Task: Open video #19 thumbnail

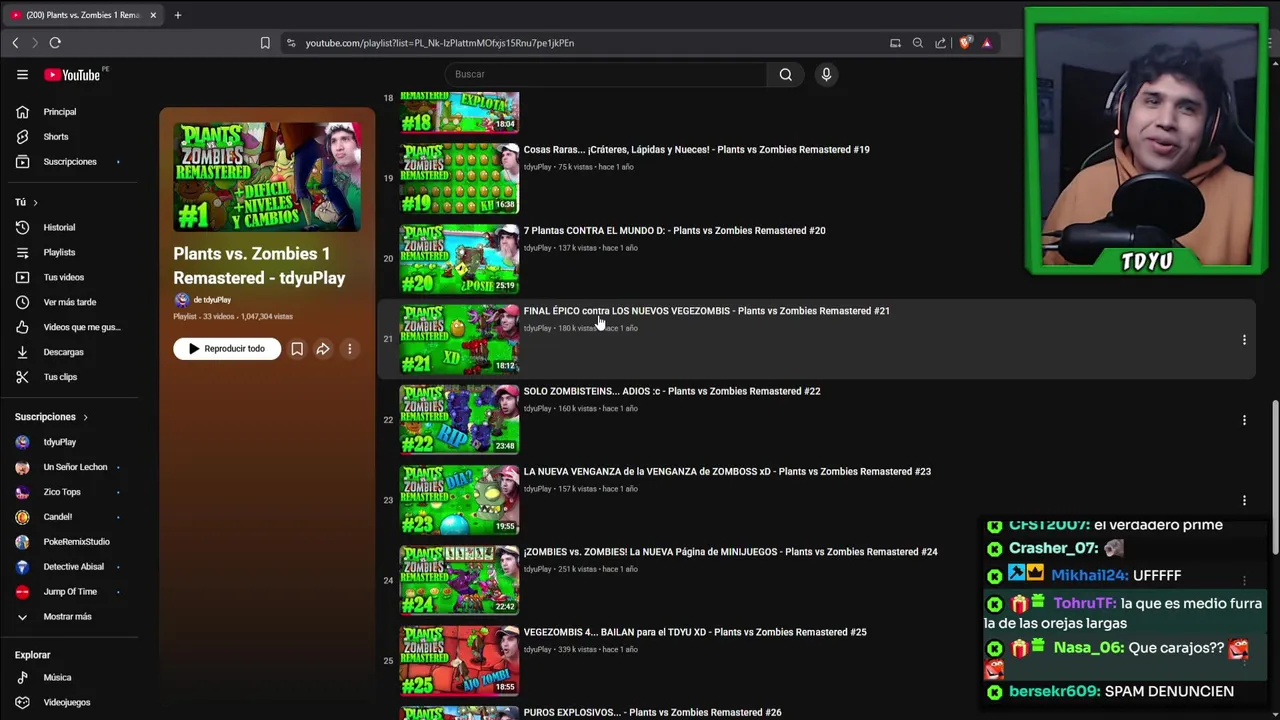Action: tap(460, 179)
